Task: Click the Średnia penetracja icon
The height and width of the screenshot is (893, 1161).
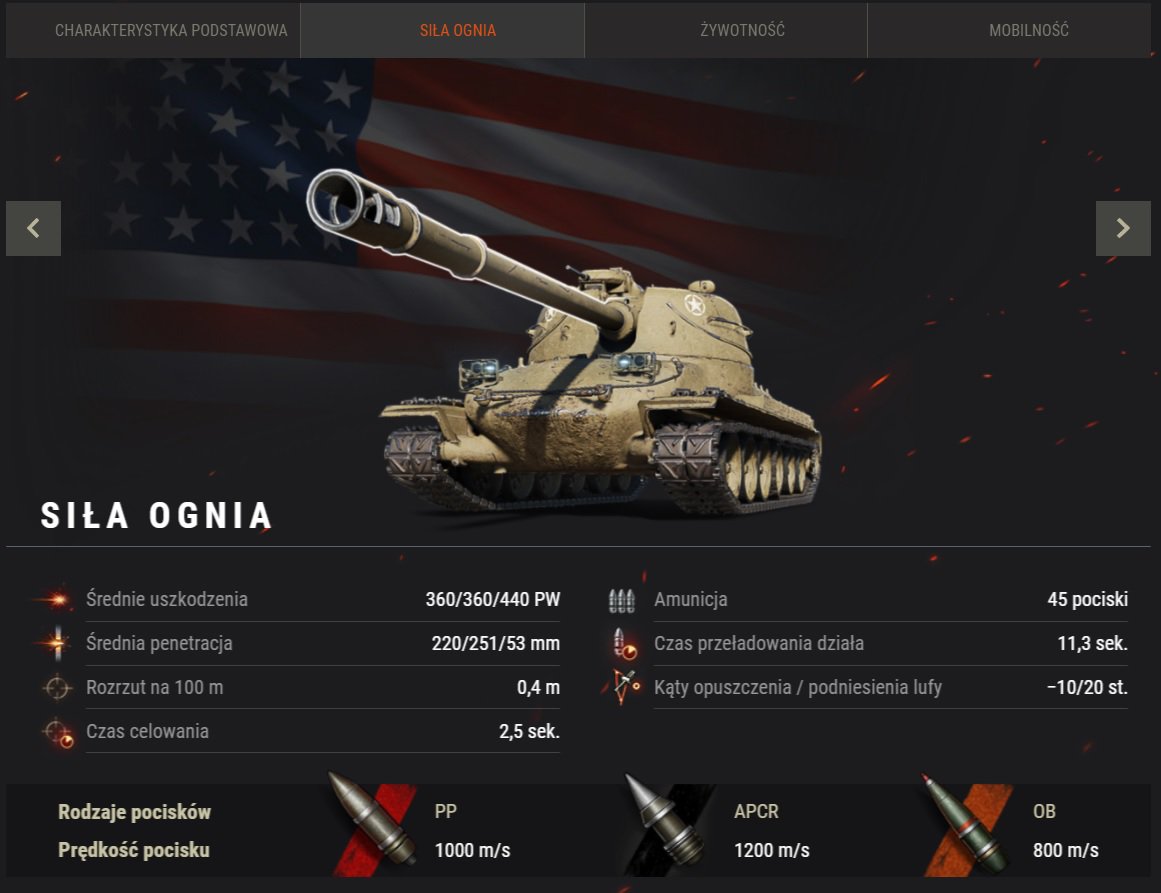Action: [56, 643]
